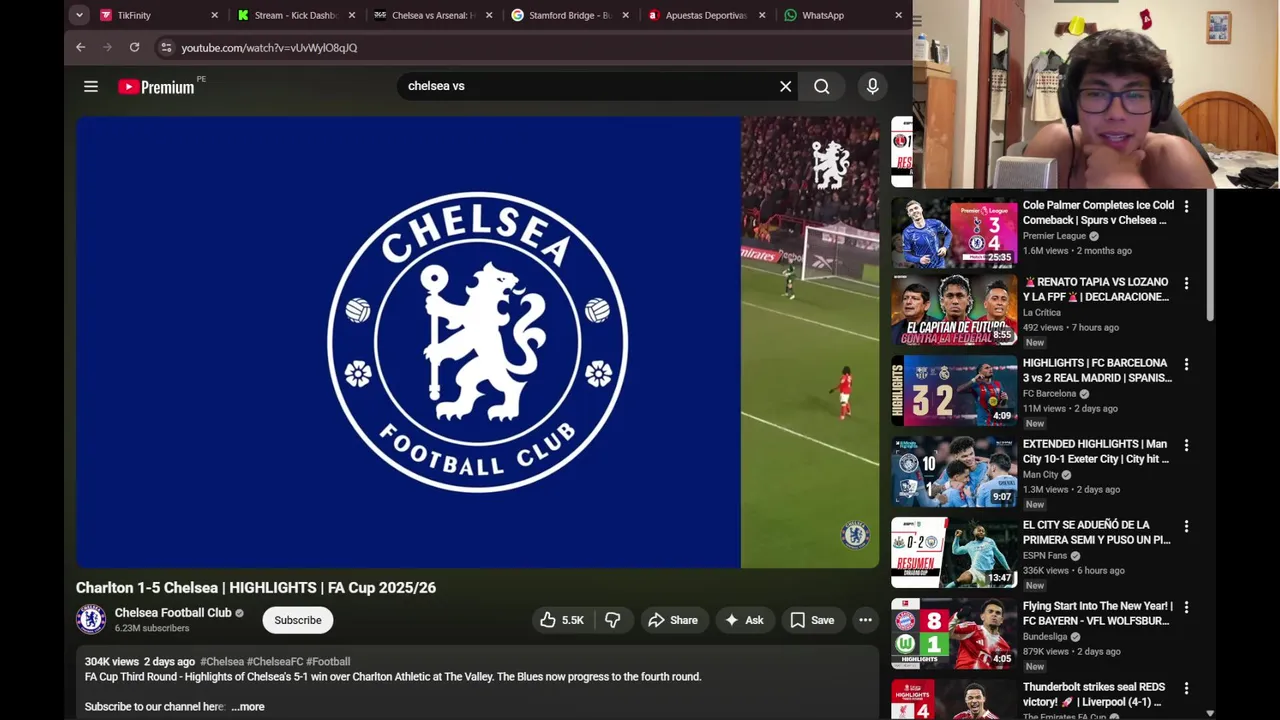Open Man City 10-1 Exeter City thumbnail
This screenshot has height=720, width=1280.
coord(954,472)
